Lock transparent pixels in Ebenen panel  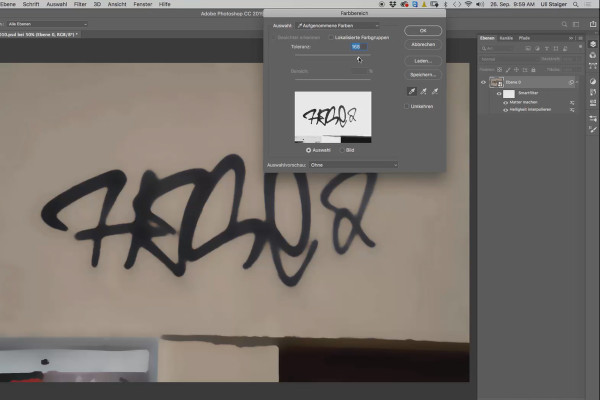499,70
